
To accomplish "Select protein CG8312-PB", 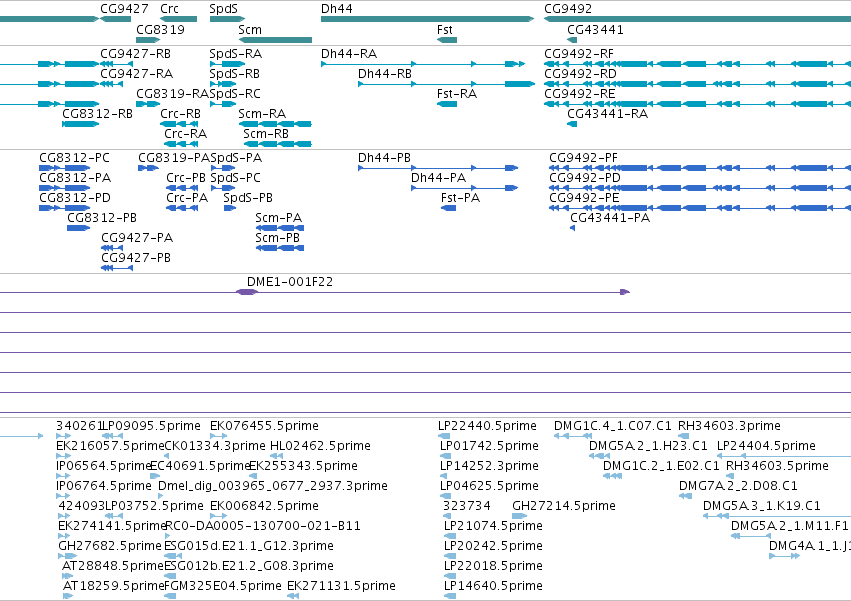I will click(x=79, y=228).
